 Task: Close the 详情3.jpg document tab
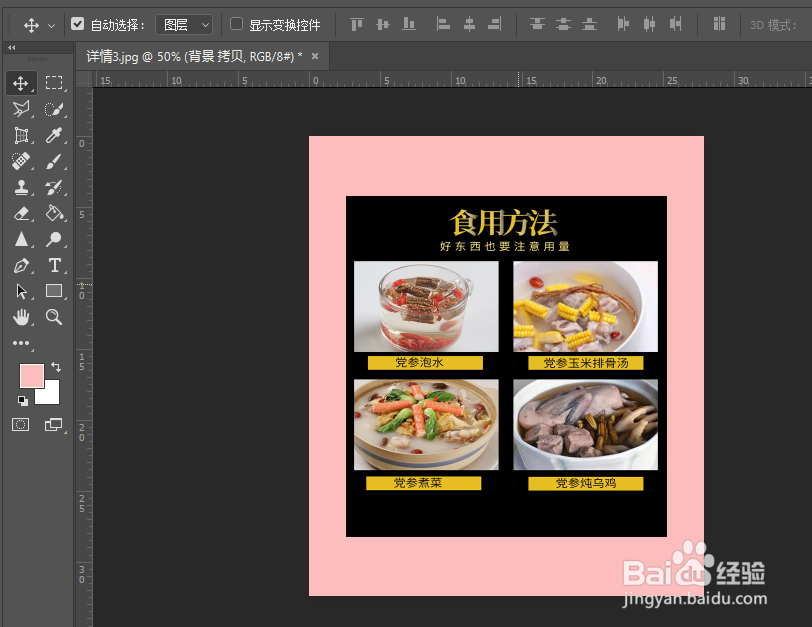click(x=315, y=56)
